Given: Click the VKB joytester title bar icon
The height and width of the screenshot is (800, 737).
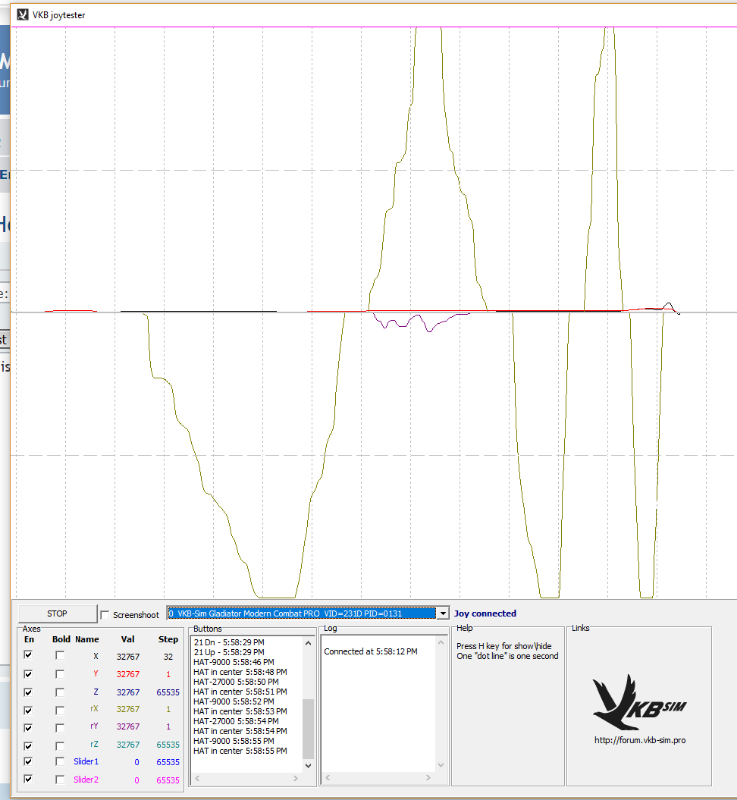Looking at the screenshot, I should (x=22, y=15).
